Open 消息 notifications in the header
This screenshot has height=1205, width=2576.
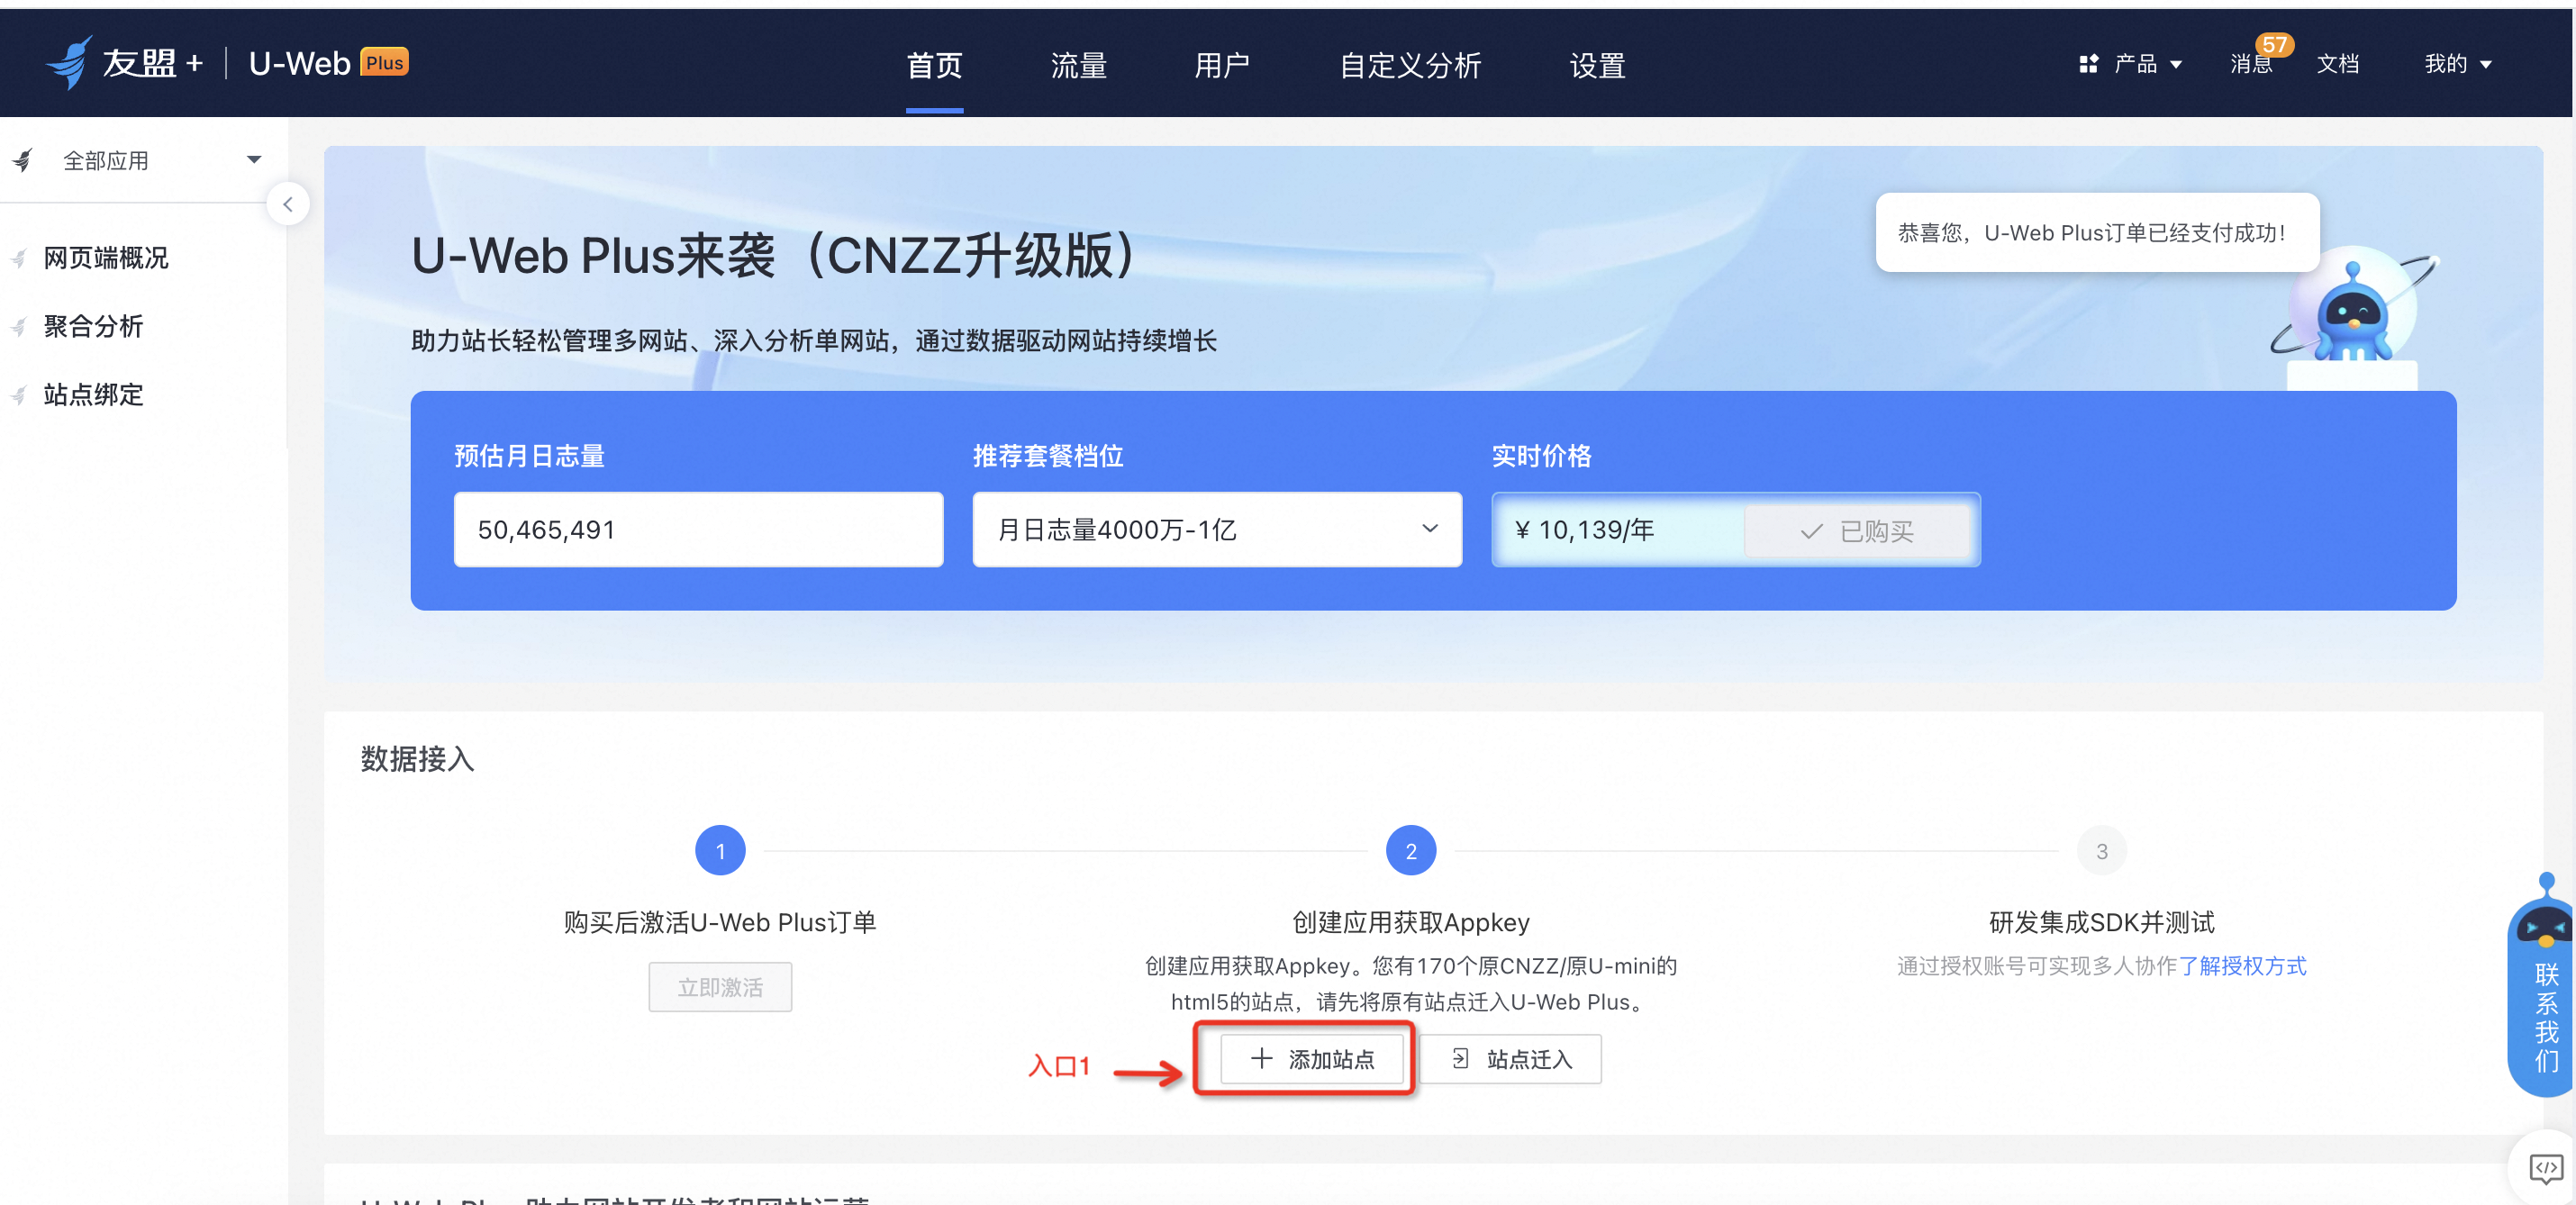[2251, 64]
